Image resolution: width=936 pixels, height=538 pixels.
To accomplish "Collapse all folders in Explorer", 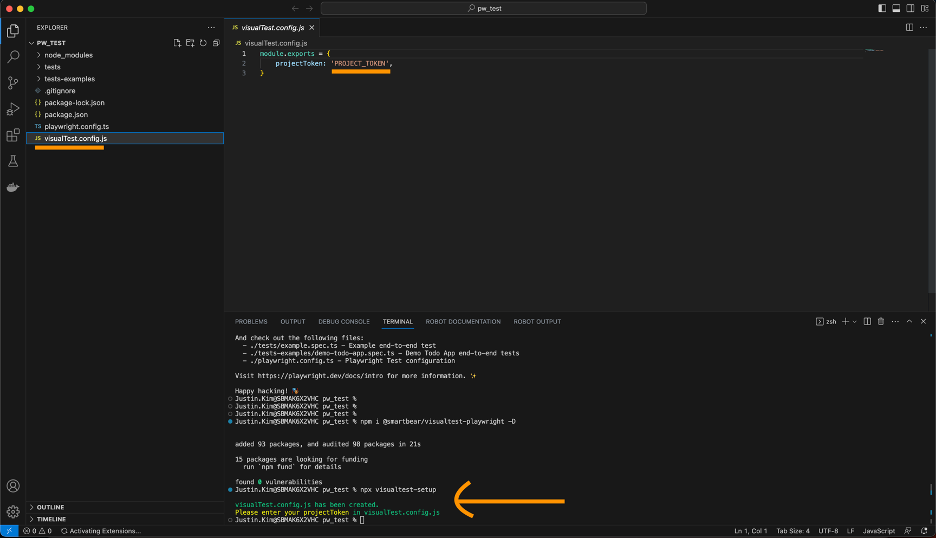I will (x=216, y=43).
